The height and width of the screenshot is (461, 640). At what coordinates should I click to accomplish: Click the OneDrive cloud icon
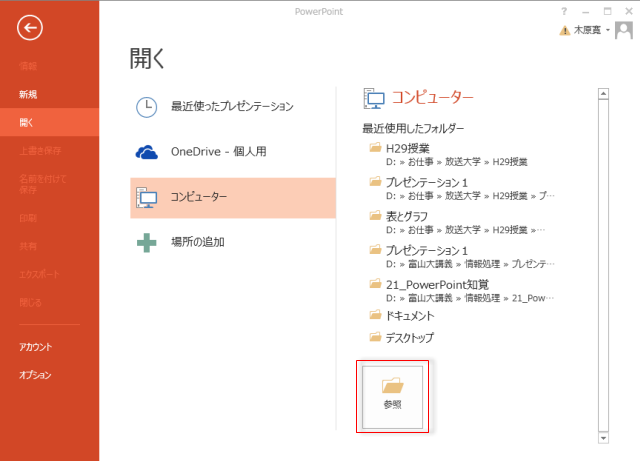coord(147,152)
